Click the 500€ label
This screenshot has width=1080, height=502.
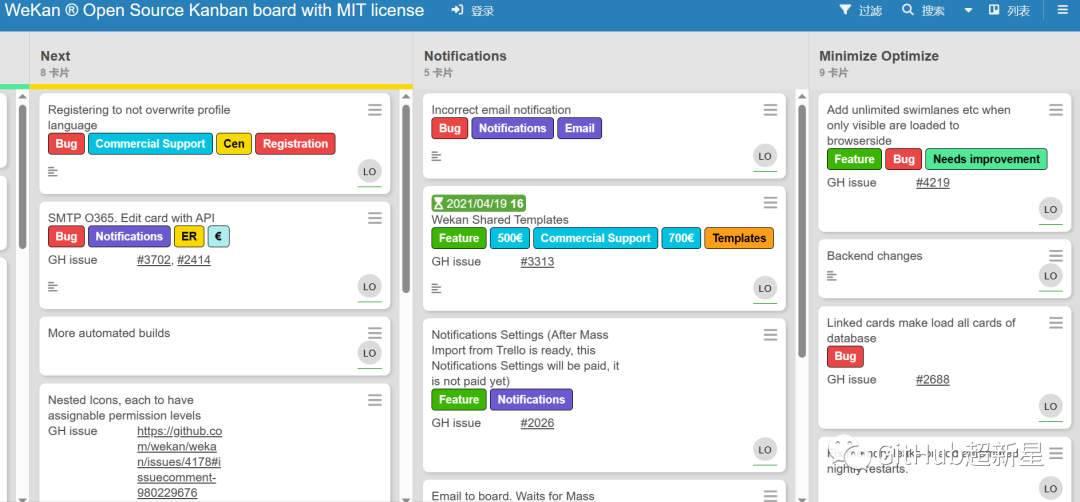[510, 238]
